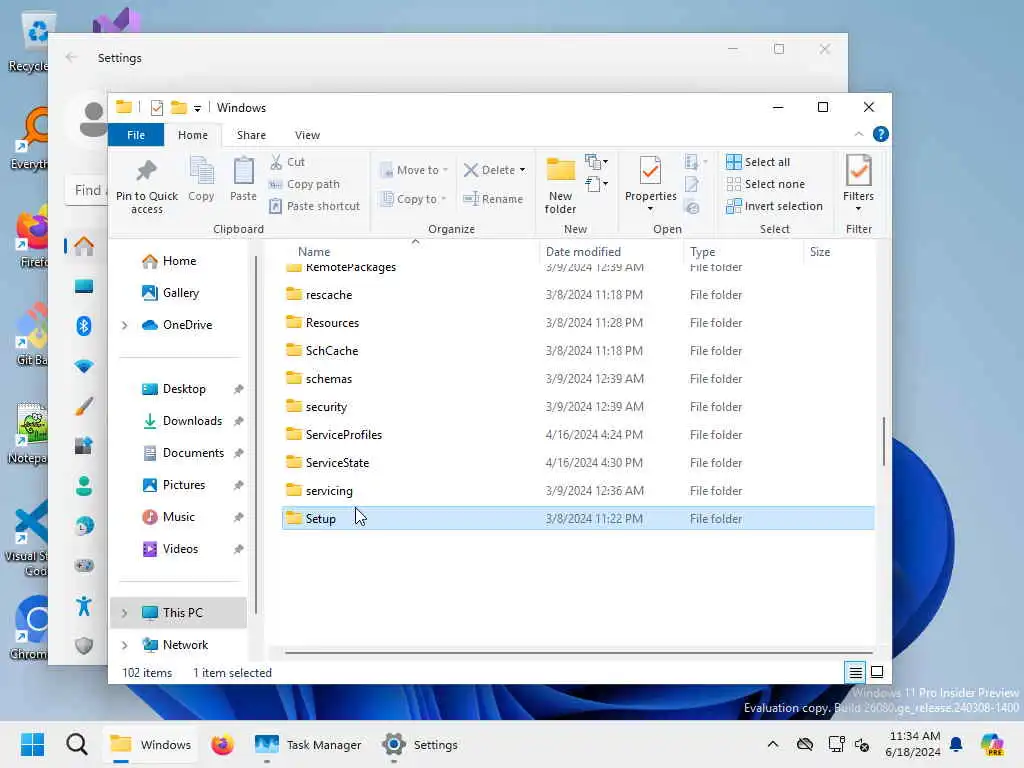Open the New item dropdown icon

click(597, 161)
